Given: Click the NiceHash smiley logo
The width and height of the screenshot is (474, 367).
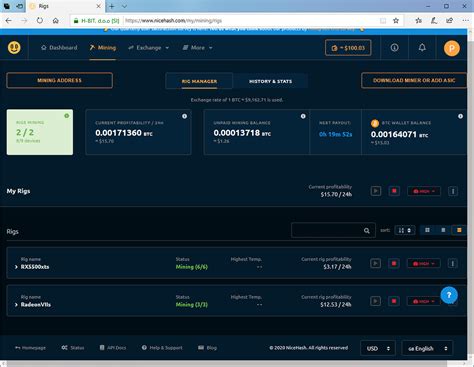Looking at the screenshot, I should [14, 48].
